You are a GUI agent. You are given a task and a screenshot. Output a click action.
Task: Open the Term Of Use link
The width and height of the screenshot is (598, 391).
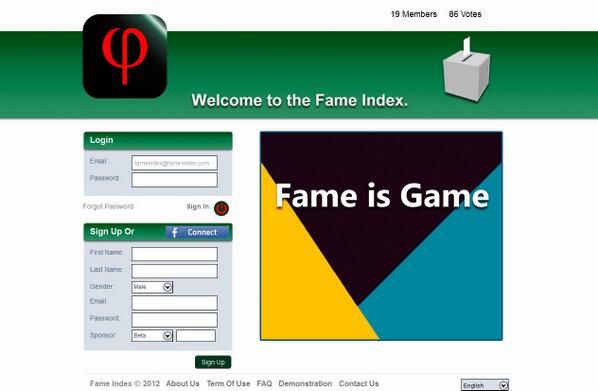(228, 383)
